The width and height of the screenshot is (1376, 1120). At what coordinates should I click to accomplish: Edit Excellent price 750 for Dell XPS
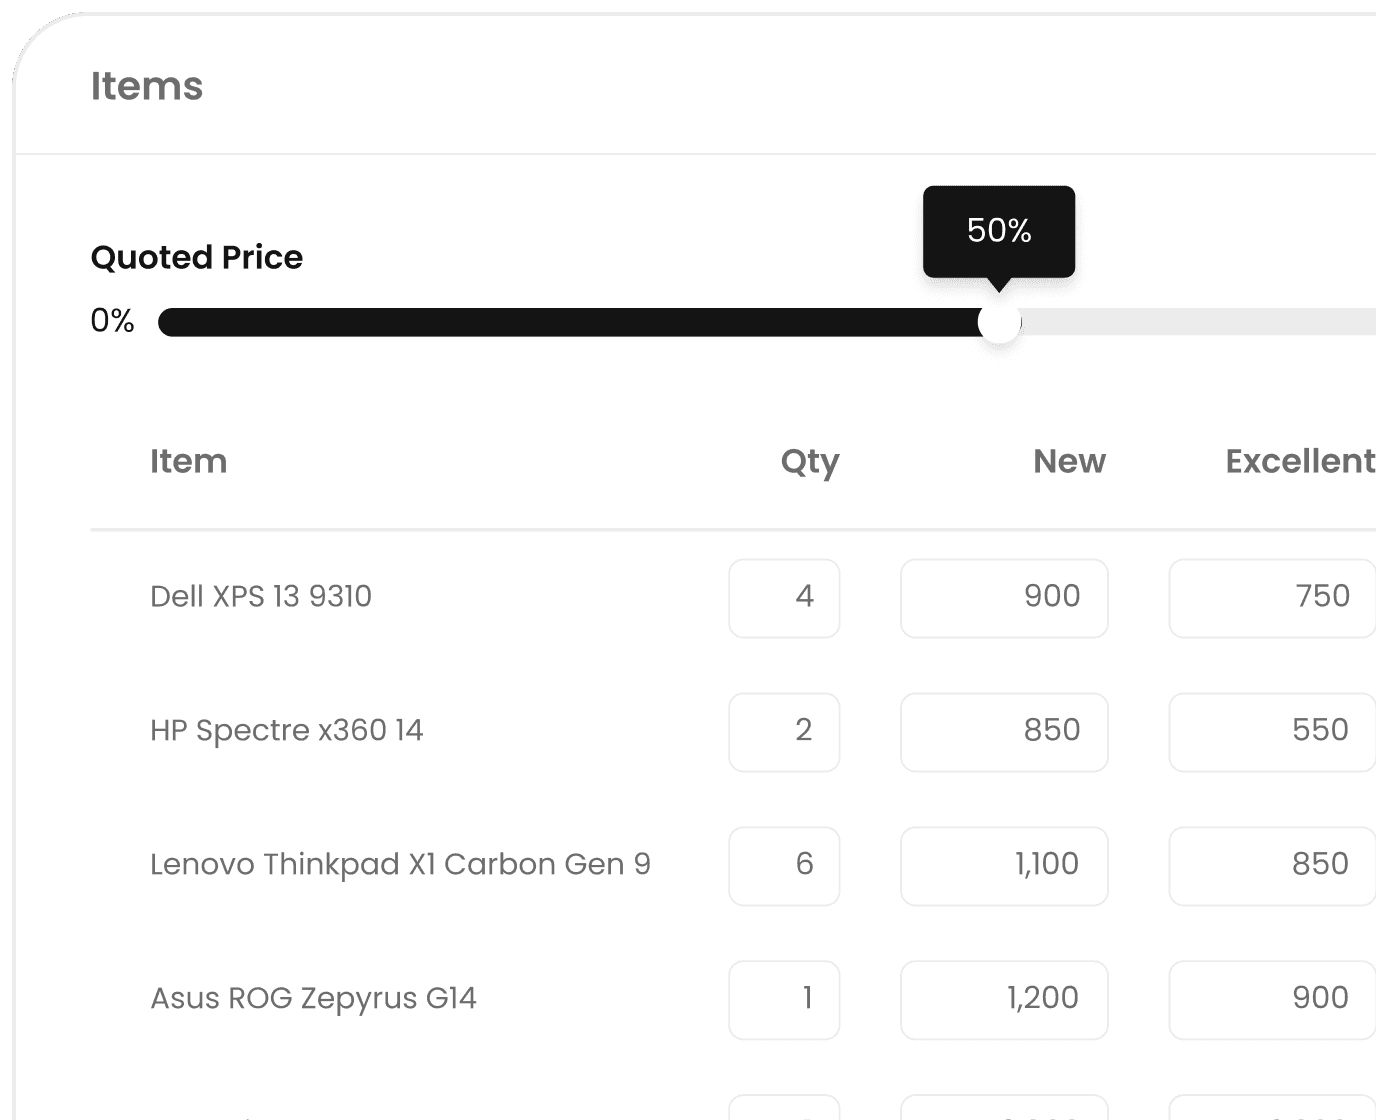point(1272,598)
